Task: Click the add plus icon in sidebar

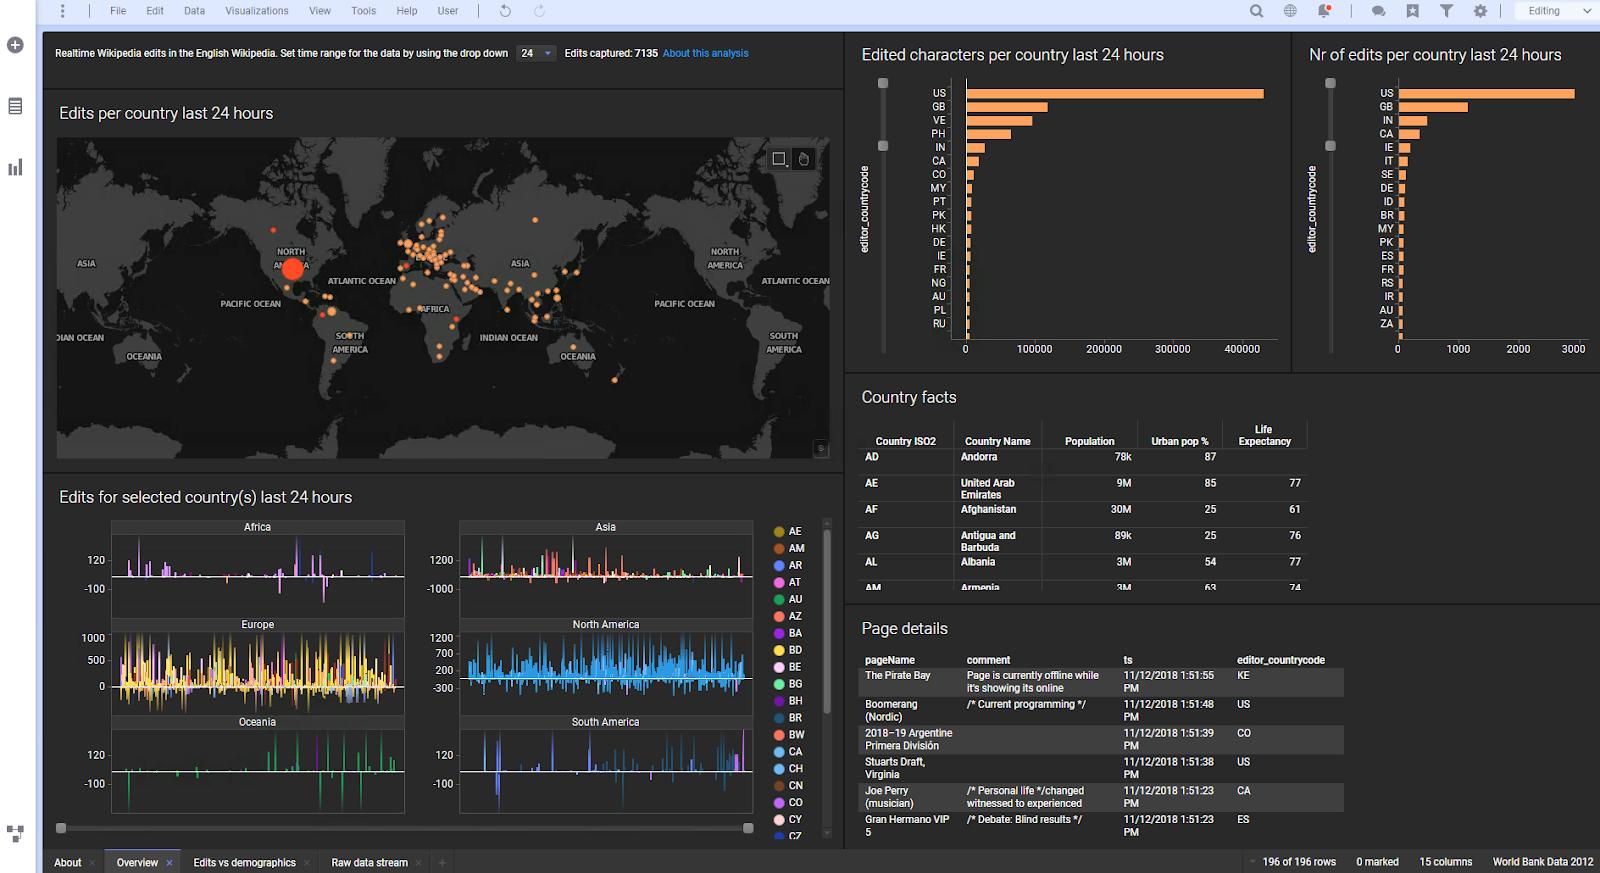Action: pyautogui.click(x=15, y=45)
